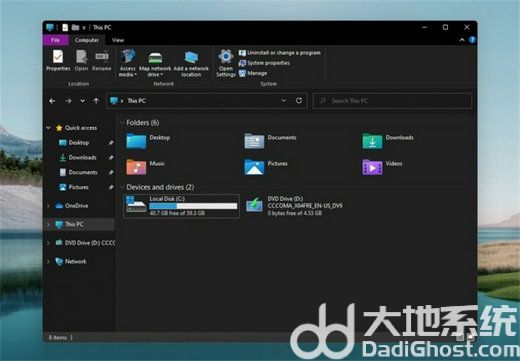Open Properties in the ribbon
The width and height of the screenshot is (520, 361).
[x=58, y=60]
